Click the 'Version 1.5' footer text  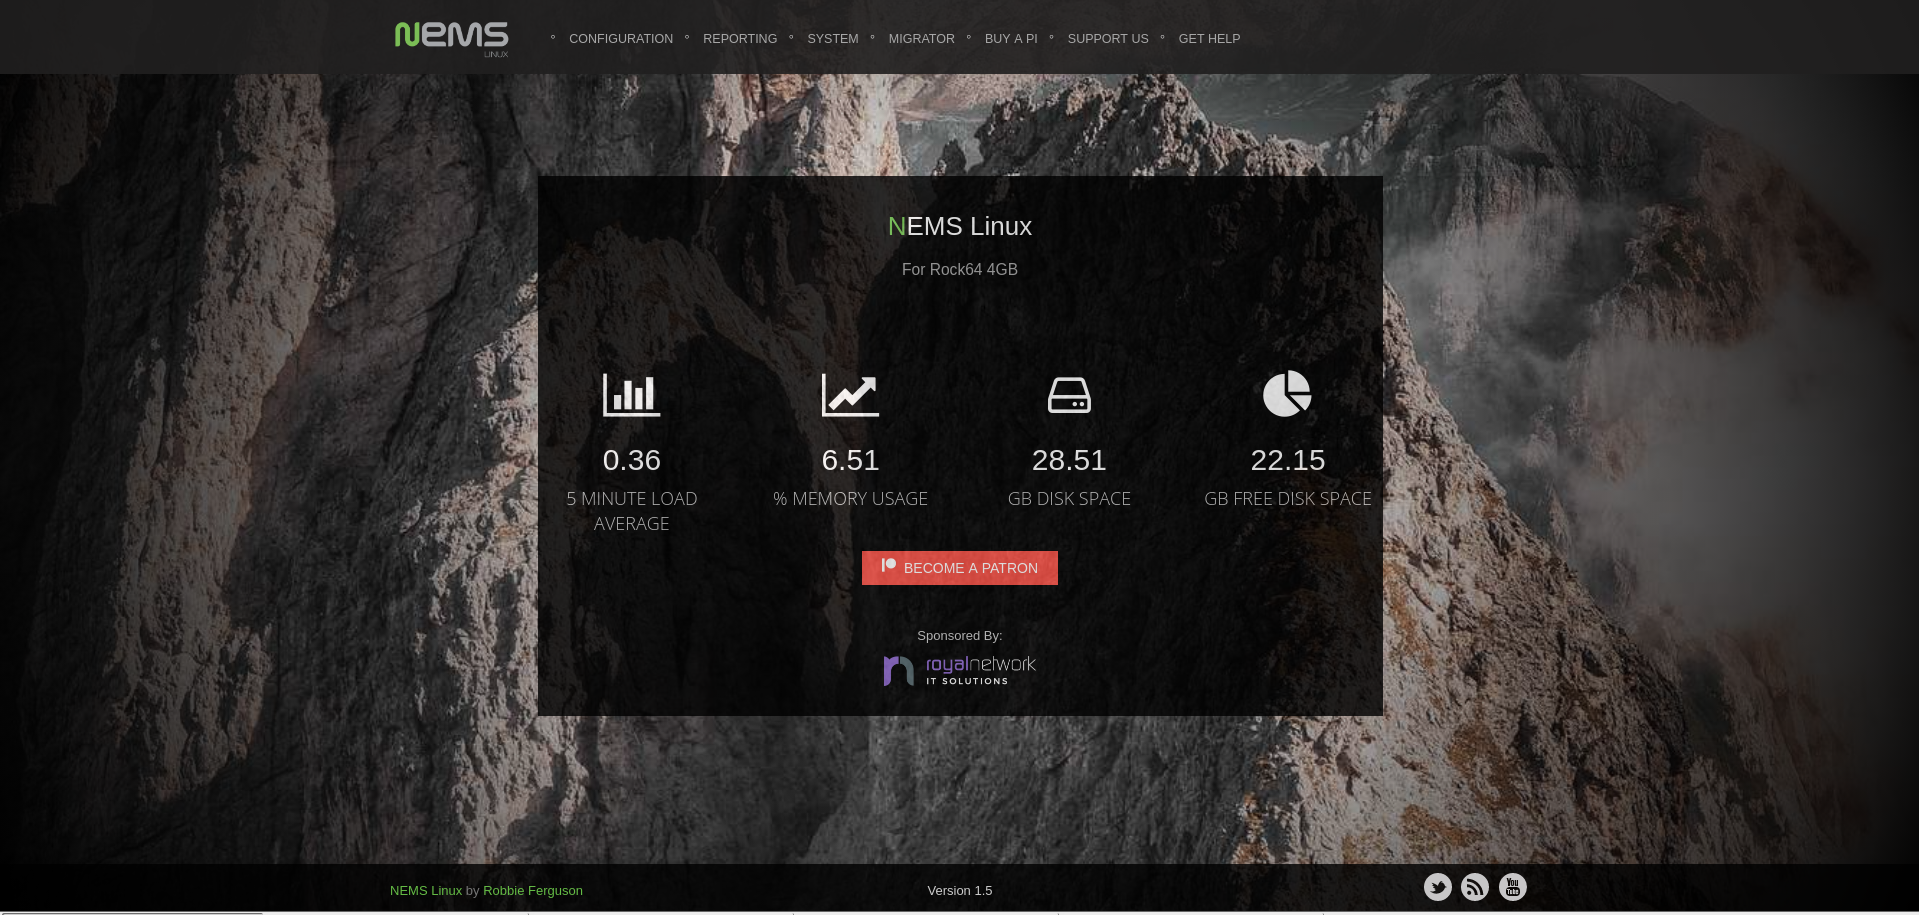click(x=960, y=891)
